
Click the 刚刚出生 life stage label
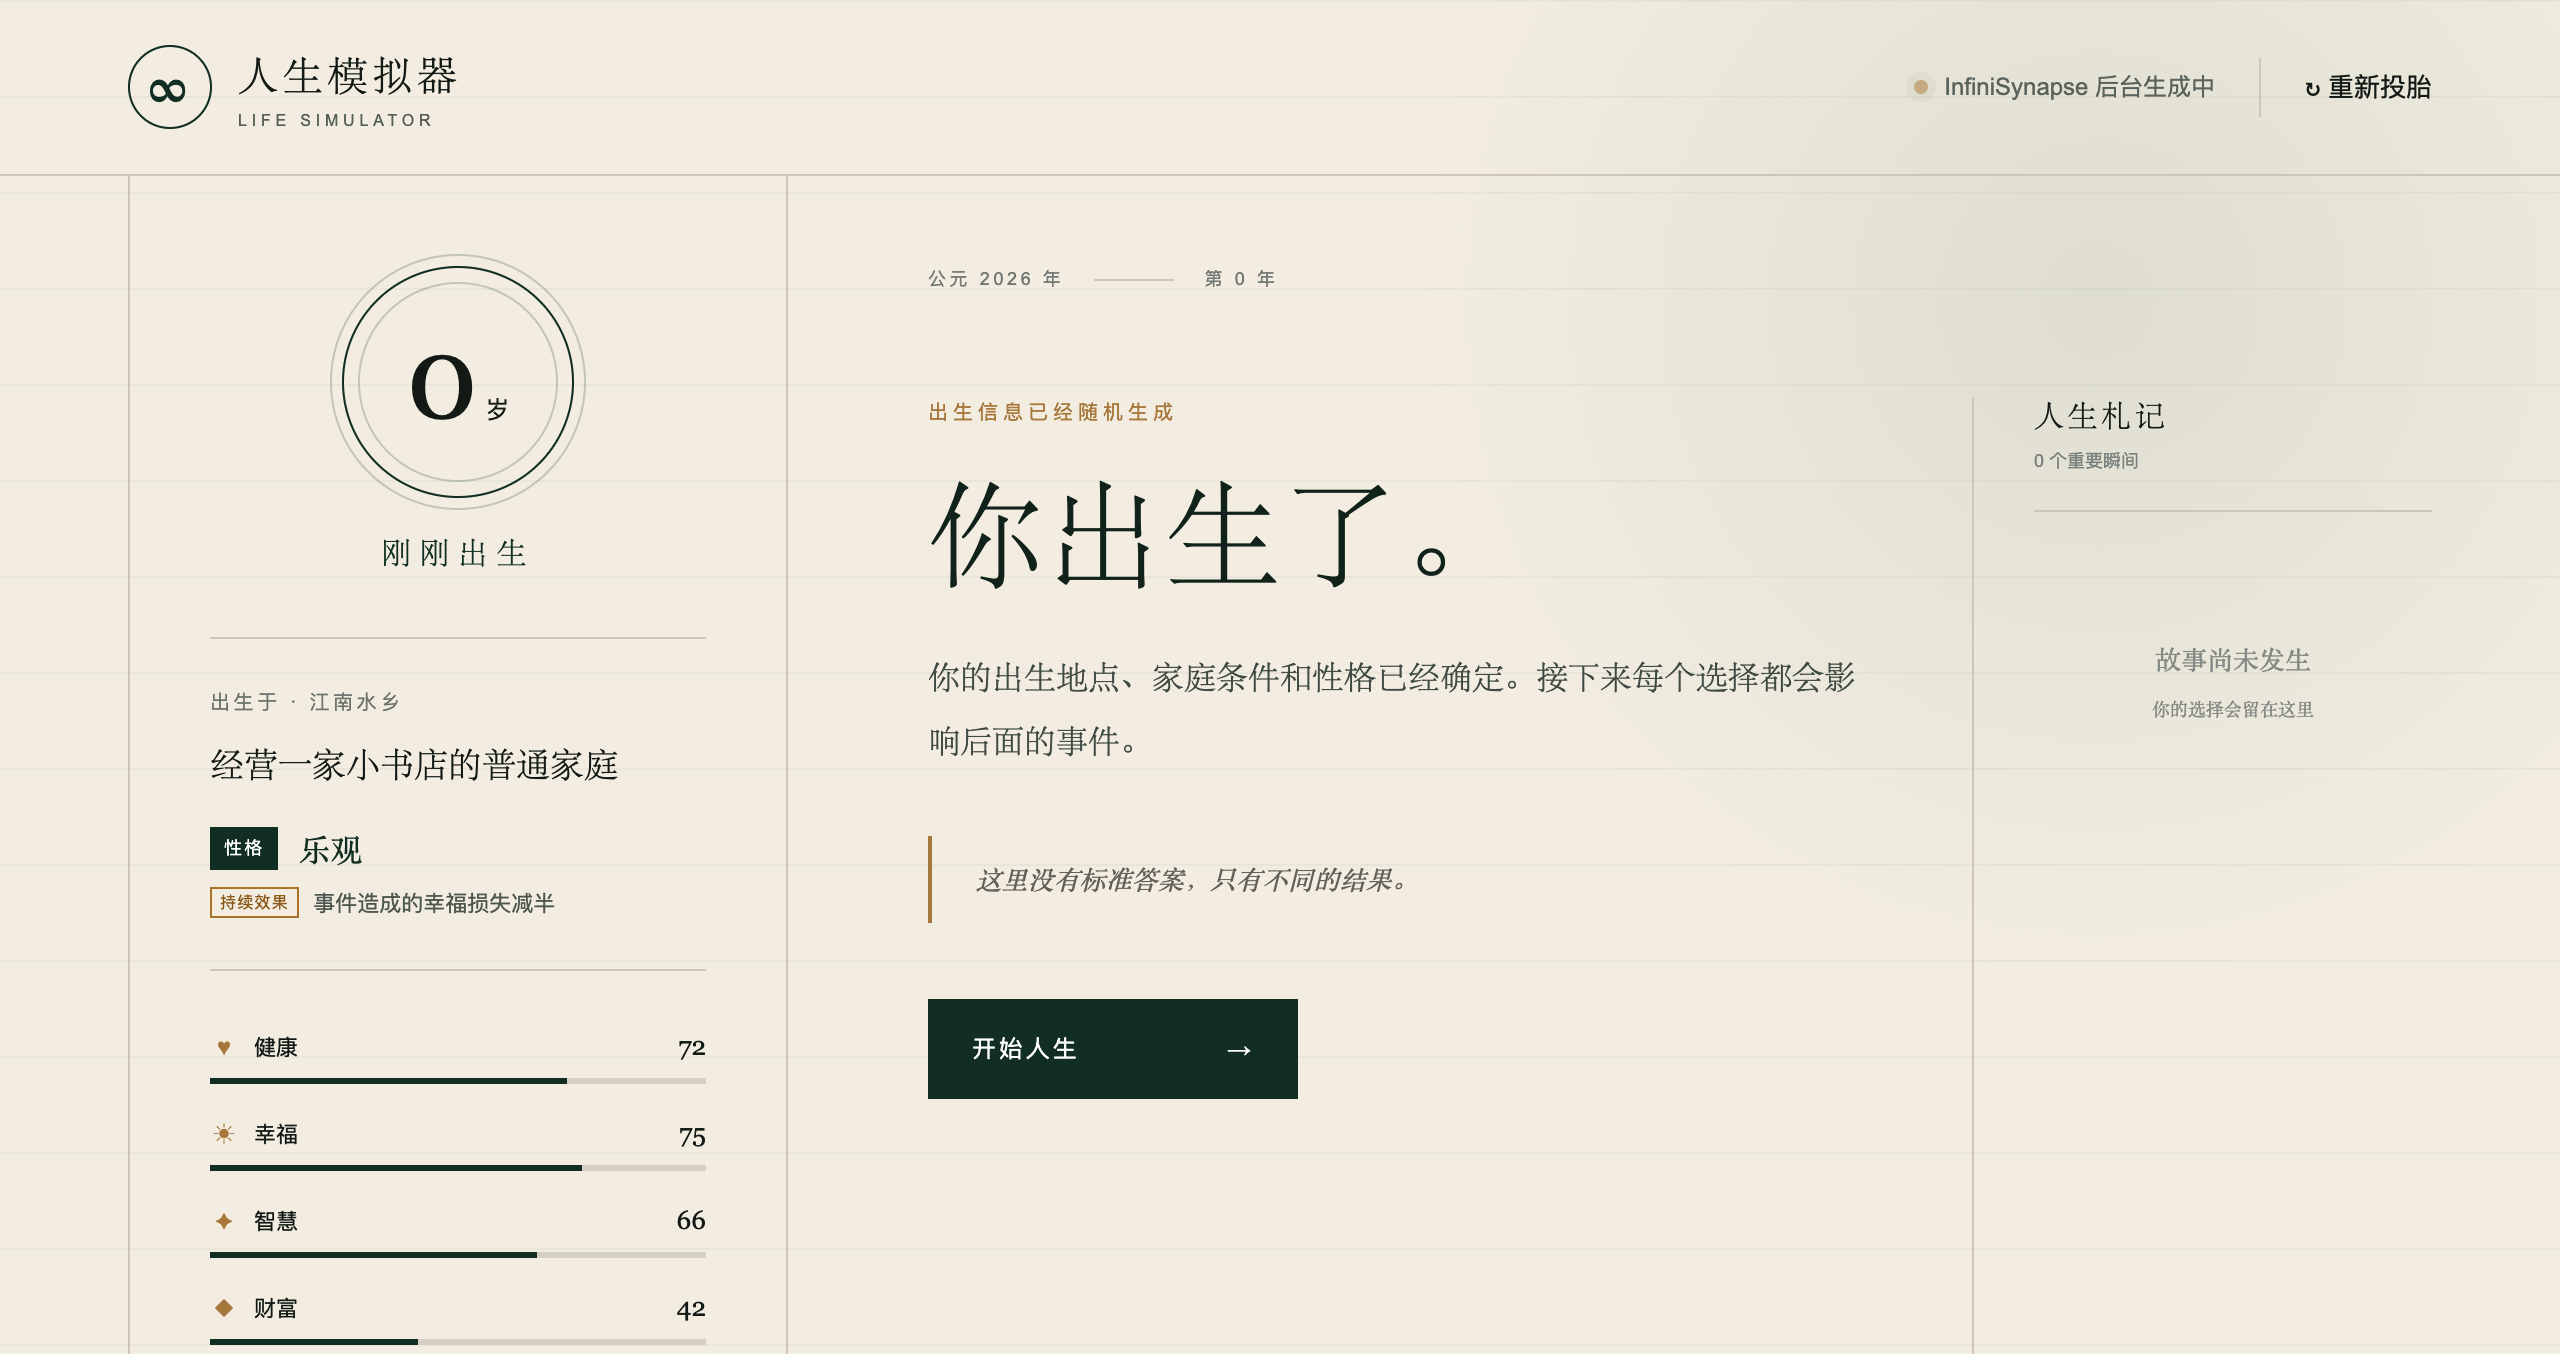[455, 553]
